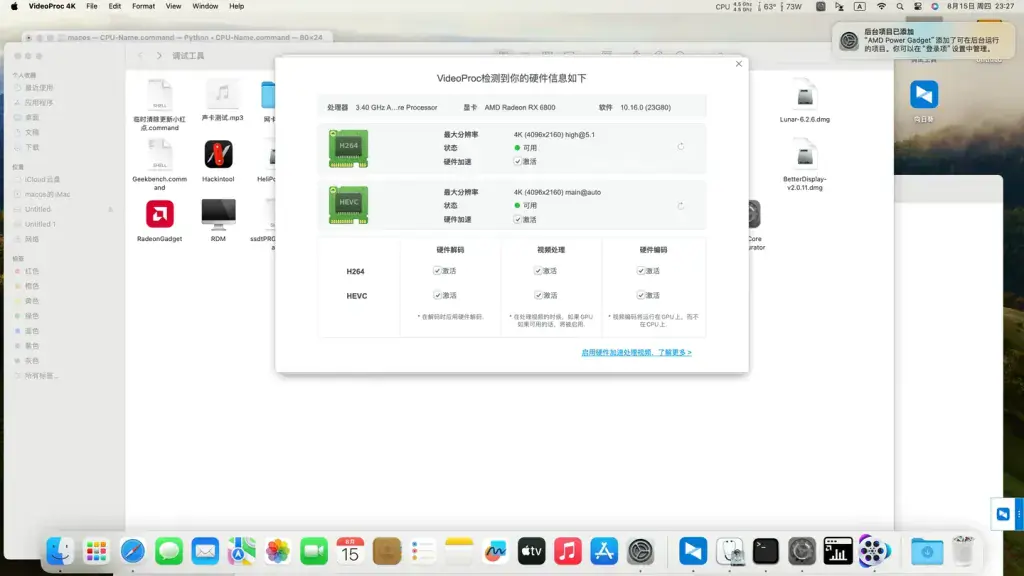Select 应用程序 in the Finder sidebar
The width and height of the screenshot is (1024, 576).
[39, 103]
